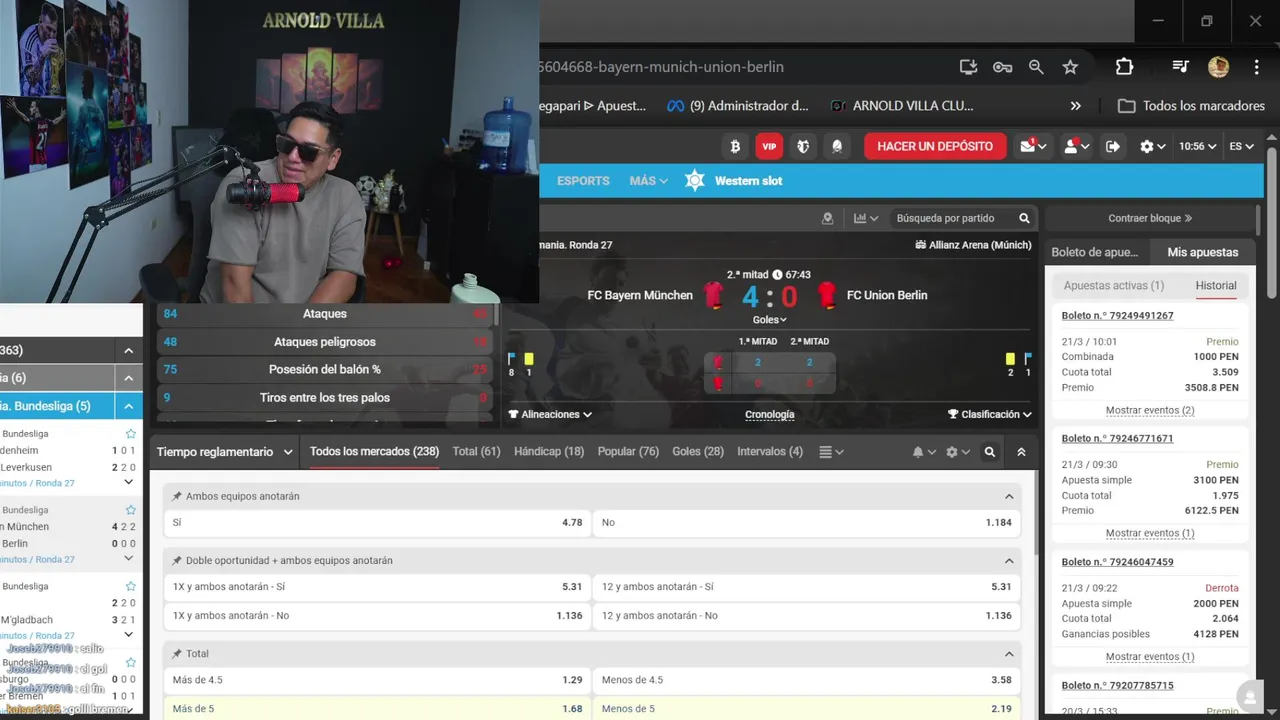
Task: Expand the Alineaciones section
Action: coord(550,414)
